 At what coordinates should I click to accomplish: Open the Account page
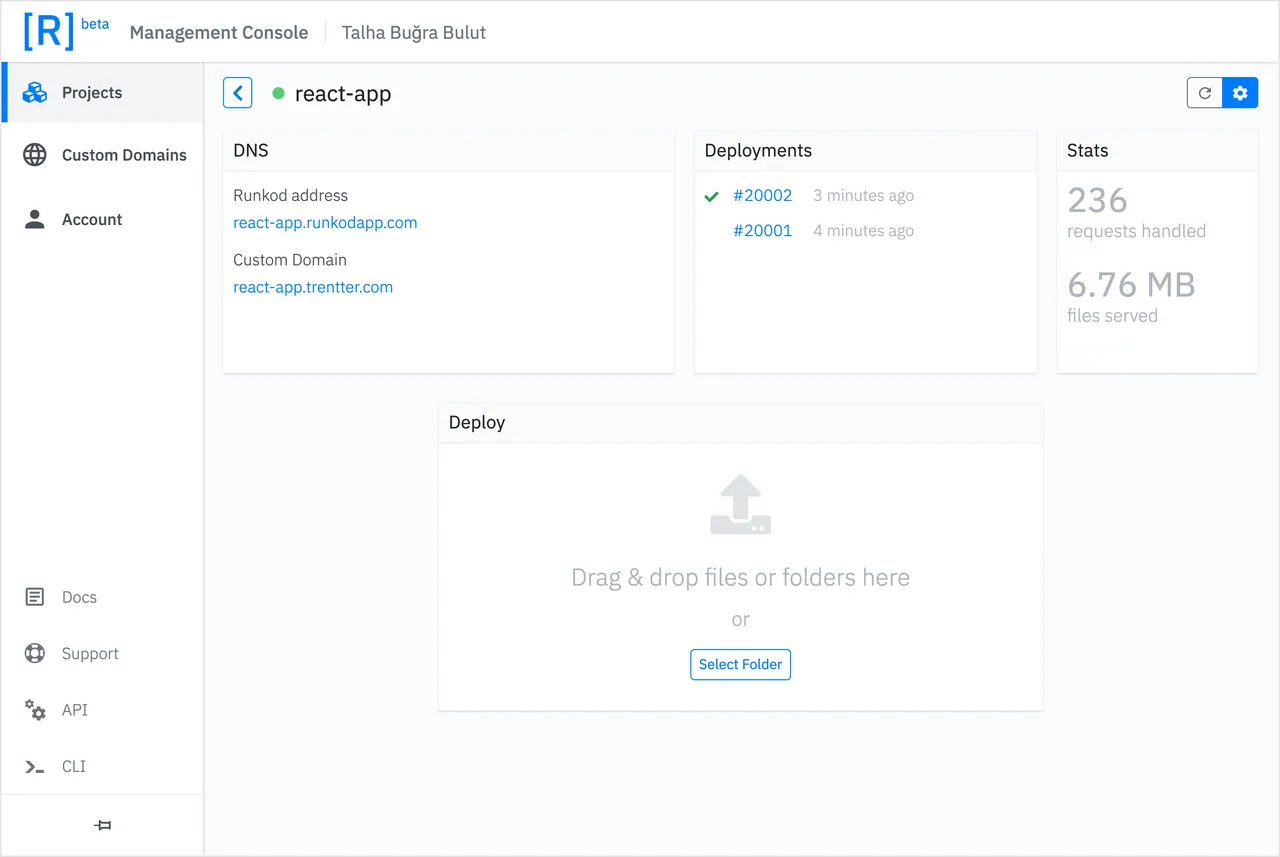[102, 219]
